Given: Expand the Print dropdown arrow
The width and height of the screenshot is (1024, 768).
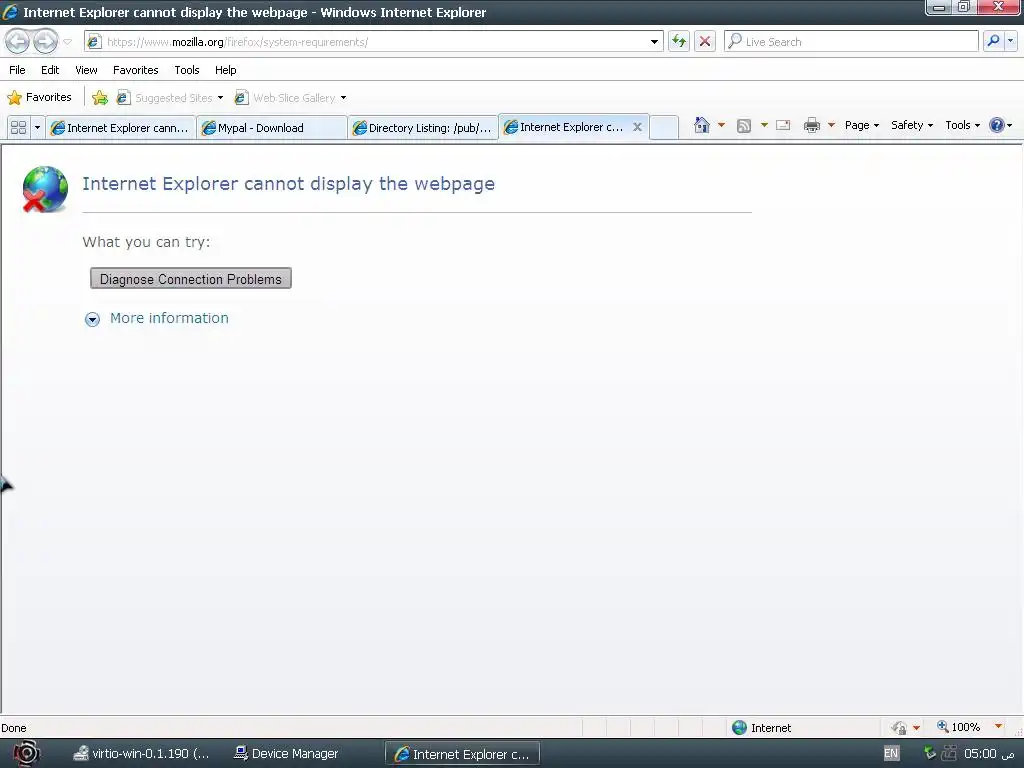Looking at the screenshot, I should click(x=831, y=125).
